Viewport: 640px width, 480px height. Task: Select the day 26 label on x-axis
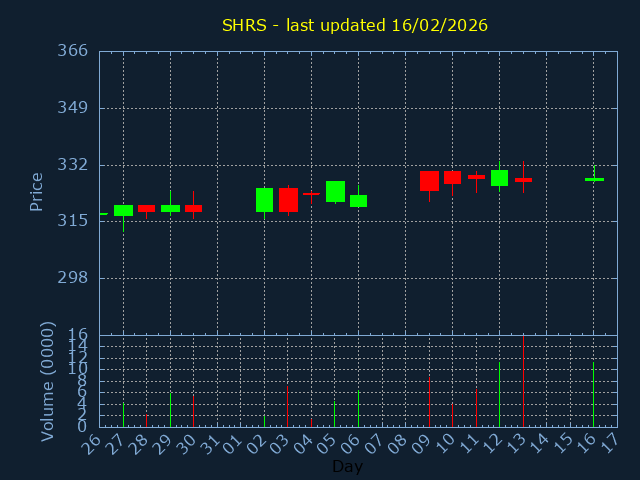tap(91, 443)
